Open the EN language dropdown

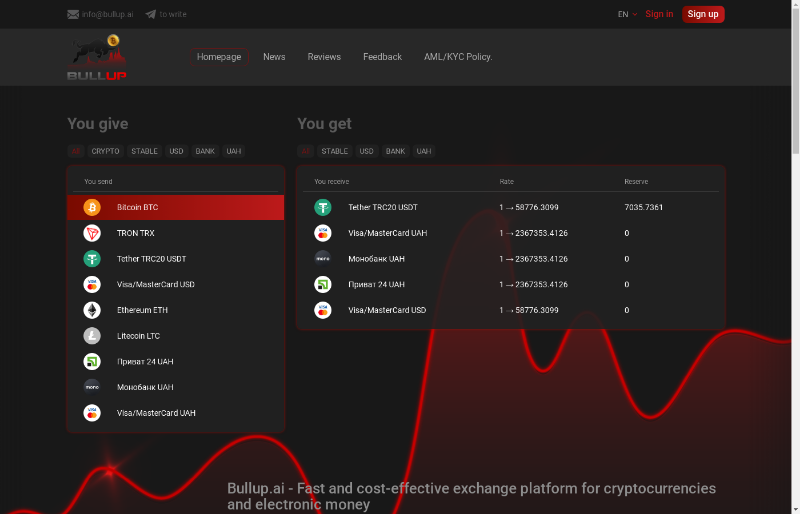coord(627,15)
